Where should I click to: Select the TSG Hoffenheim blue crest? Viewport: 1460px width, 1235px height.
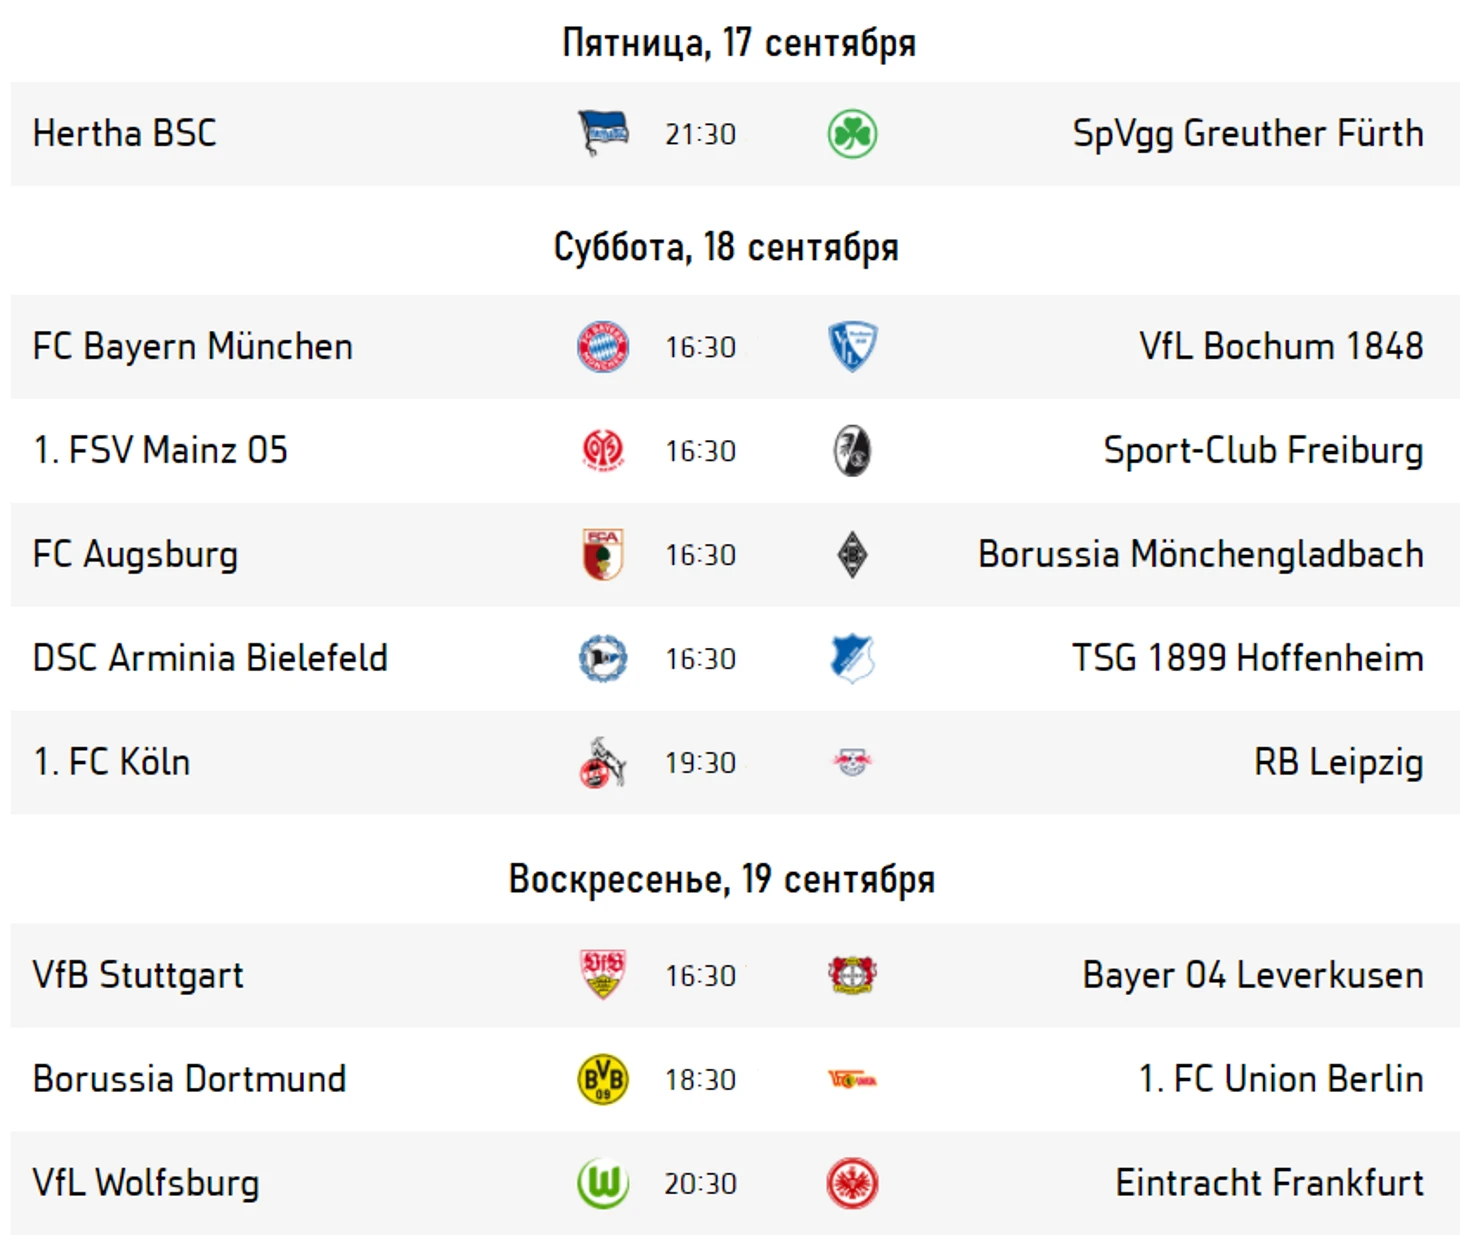coord(852,659)
